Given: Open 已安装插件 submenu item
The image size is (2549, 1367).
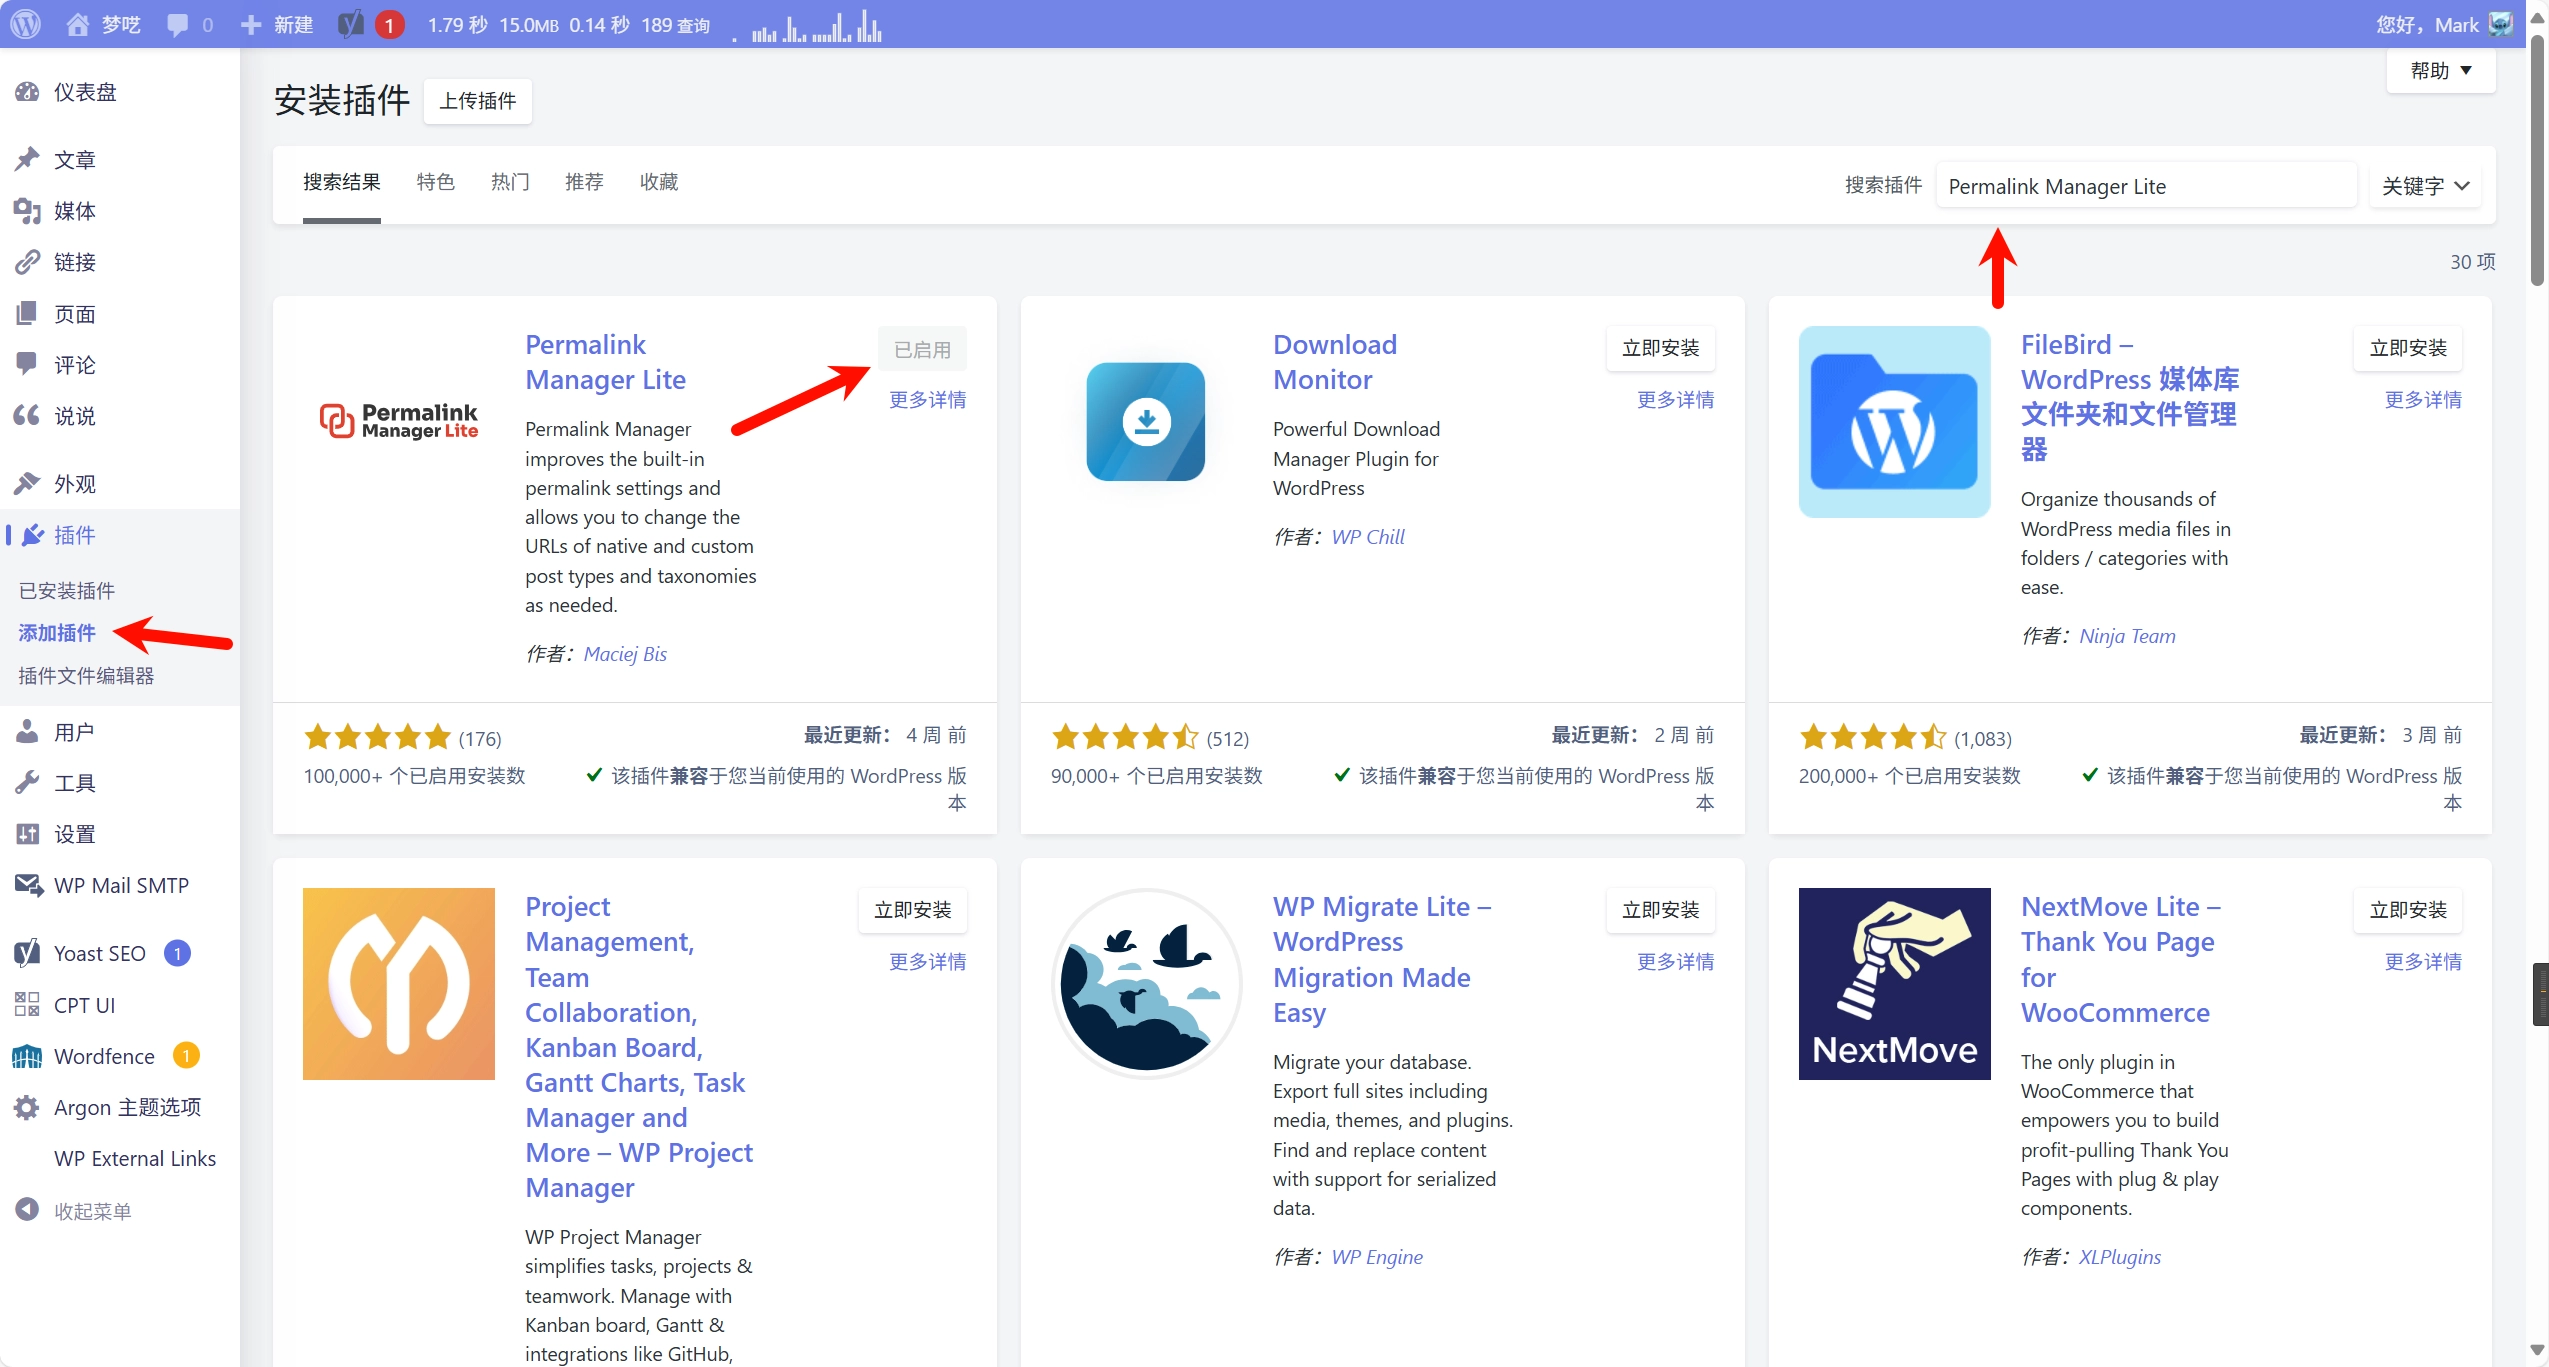Looking at the screenshot, I should click(67, 590).
